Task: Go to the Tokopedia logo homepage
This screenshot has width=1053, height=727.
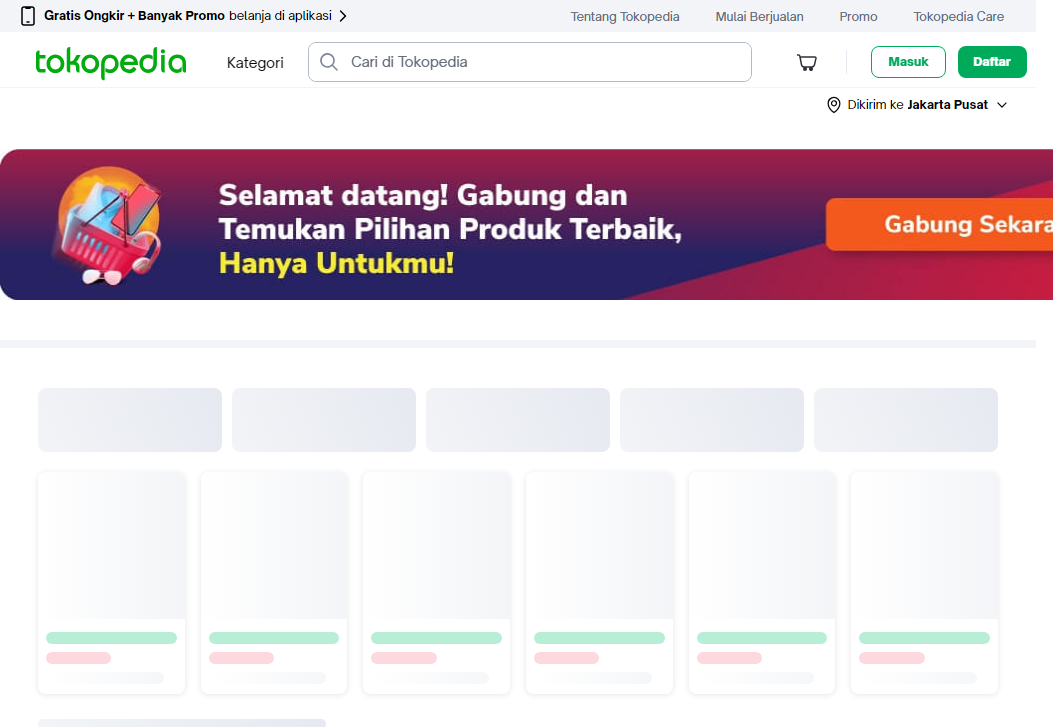Action: point(111,62)
